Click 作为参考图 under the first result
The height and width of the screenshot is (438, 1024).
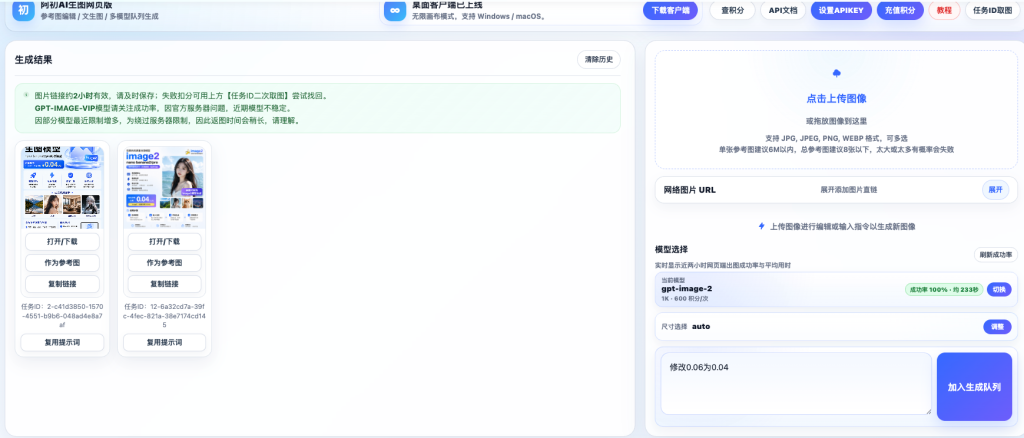click(x=62, y=263)
